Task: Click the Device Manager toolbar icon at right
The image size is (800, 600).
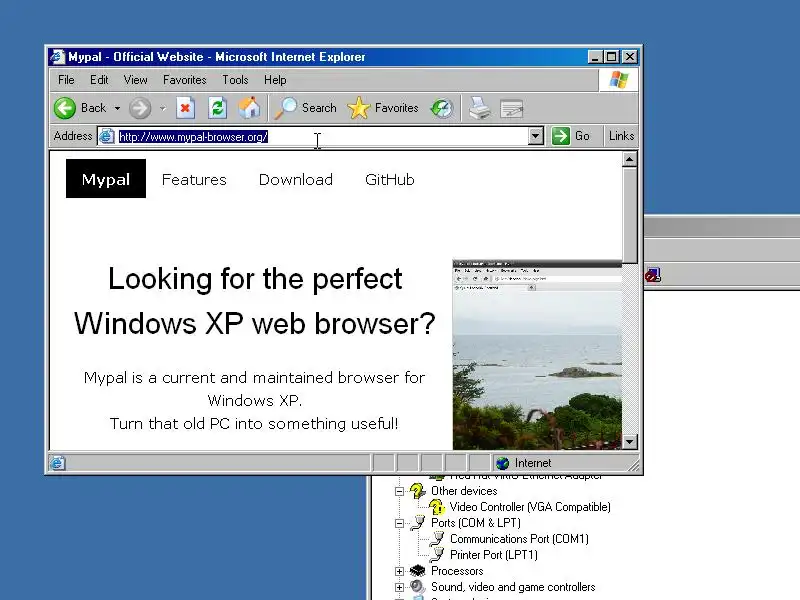Action: pyautogui.click(x=653, y=276)
